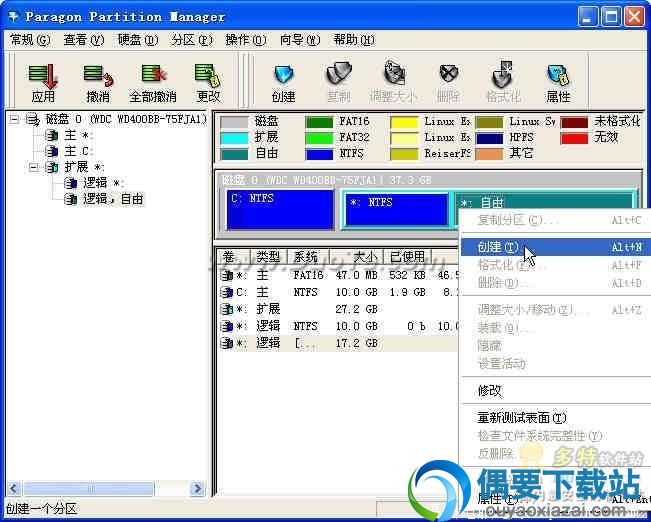Click the 创建 (Create) toolbar icon
The height and width of the screenshot is (522, 651).
[284, 76]
